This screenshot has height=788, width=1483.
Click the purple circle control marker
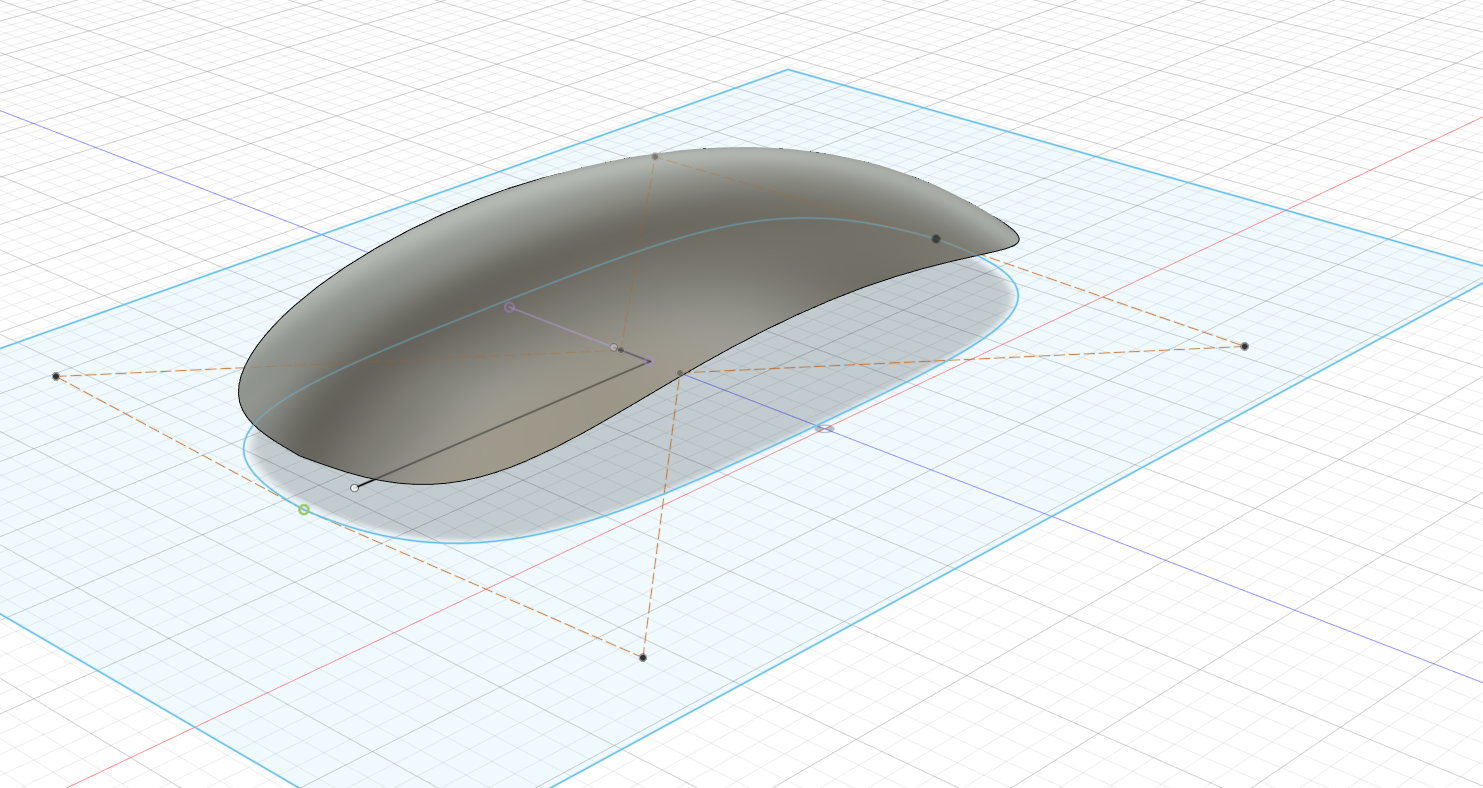point(508,305)
